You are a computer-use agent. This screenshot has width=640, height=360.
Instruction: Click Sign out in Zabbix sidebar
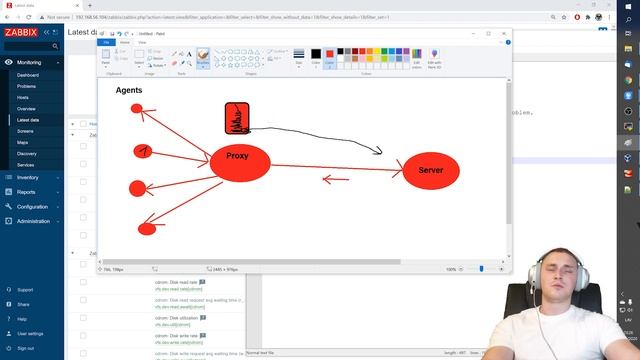click(25, 349)
